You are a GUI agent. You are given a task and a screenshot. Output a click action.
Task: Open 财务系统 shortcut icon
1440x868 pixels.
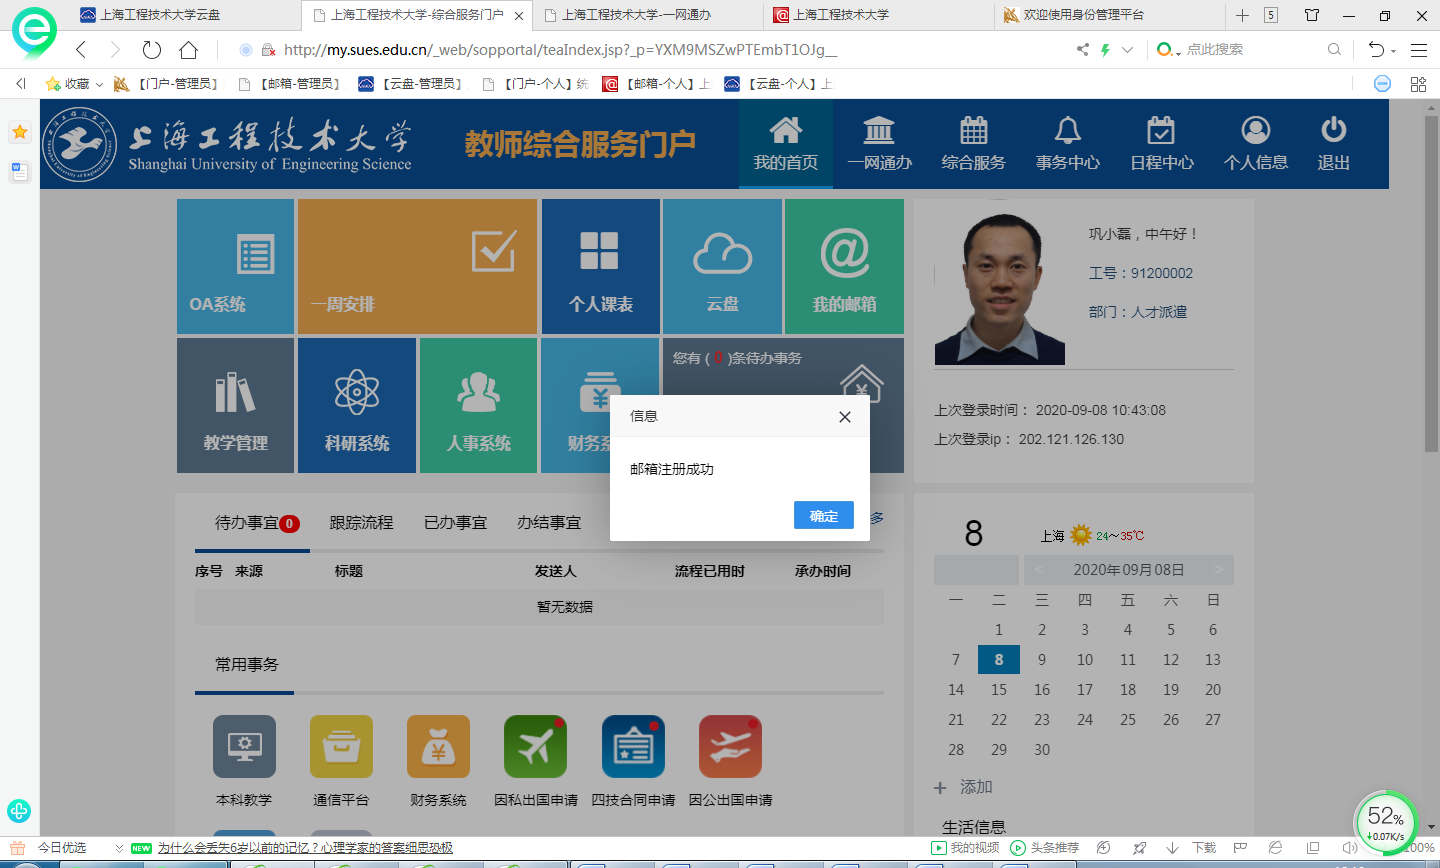click(x=438, y=746)
